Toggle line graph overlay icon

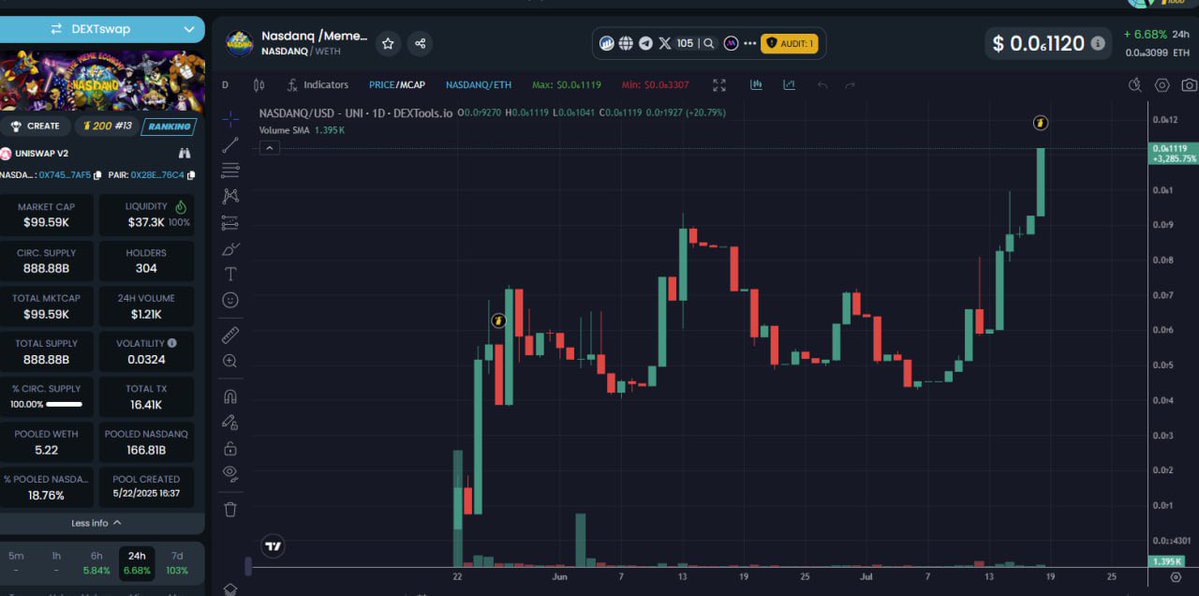click(x=789, y=85)
